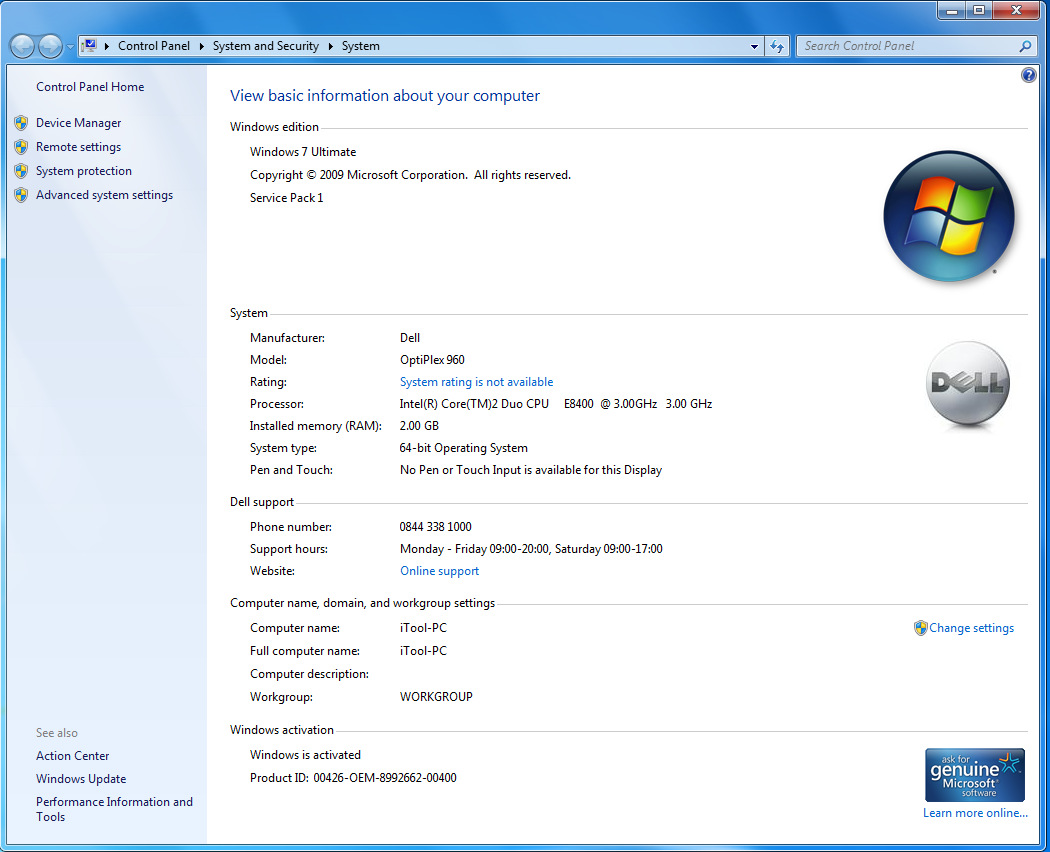Click the Intel Core 2 Duo processor value
The image size is (1050, 852).
pyautogui.click(x=556, y=404)
